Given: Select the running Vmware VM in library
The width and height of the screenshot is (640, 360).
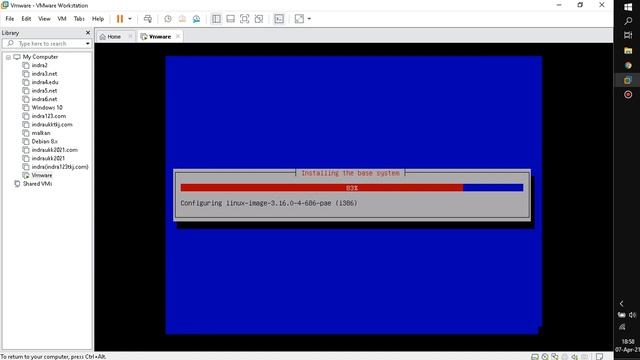Looking at the screenshot, I should (42, 175).
